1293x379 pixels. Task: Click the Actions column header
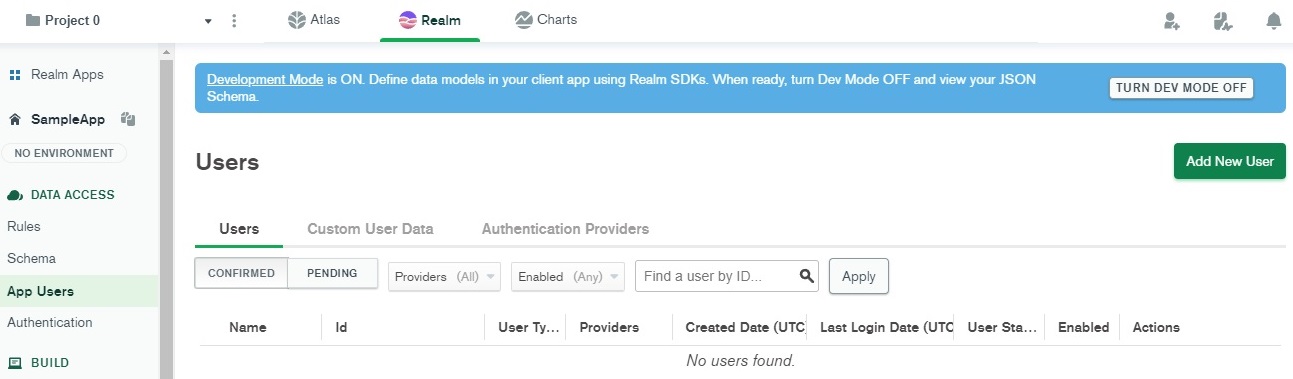click(1156, 327)
